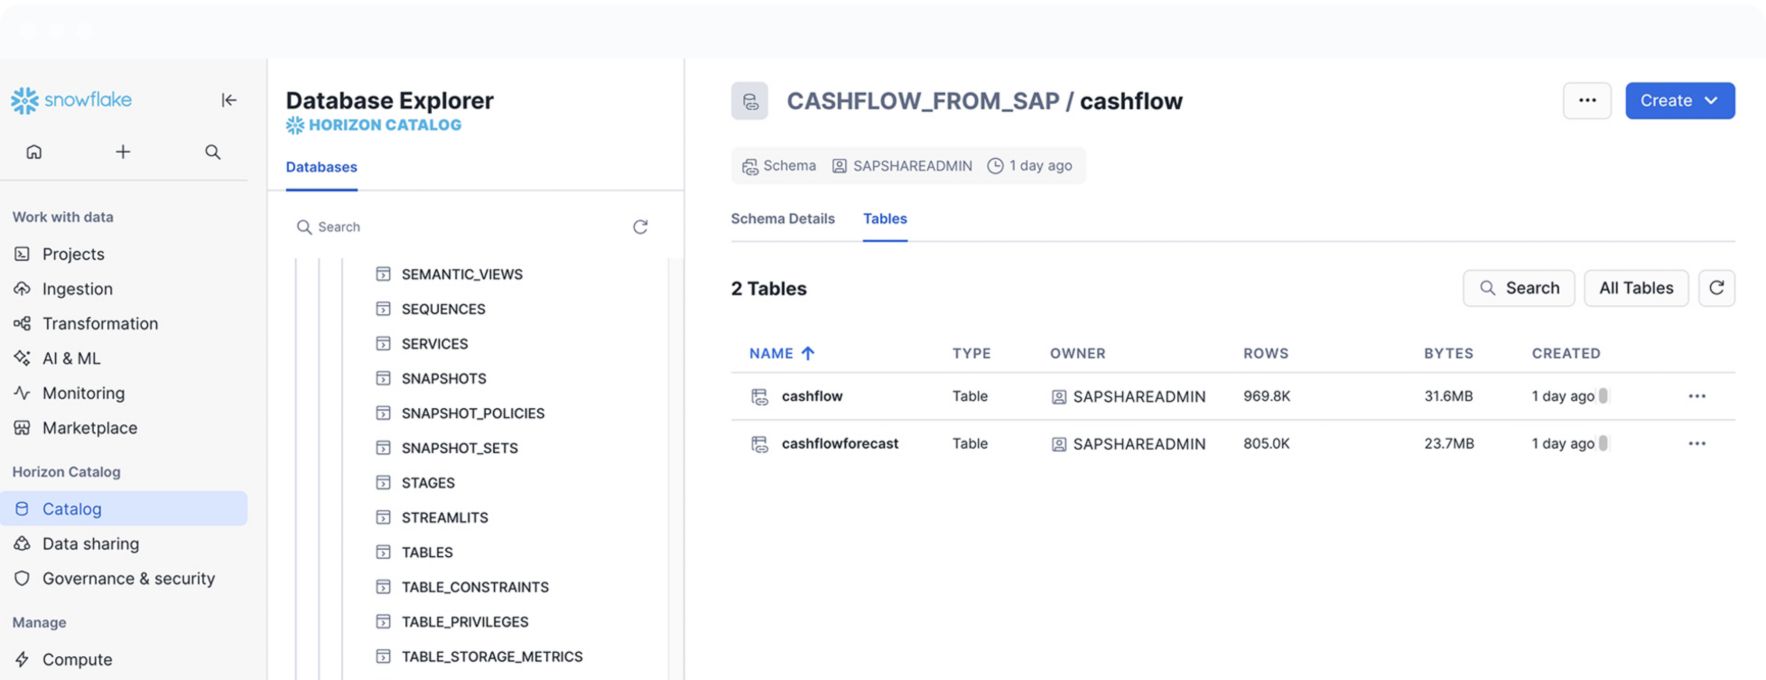This screenshot has height=680, width=1766.
Task: Select TABLE_PRIVILEGES in the tree
Action: (464, 622)
